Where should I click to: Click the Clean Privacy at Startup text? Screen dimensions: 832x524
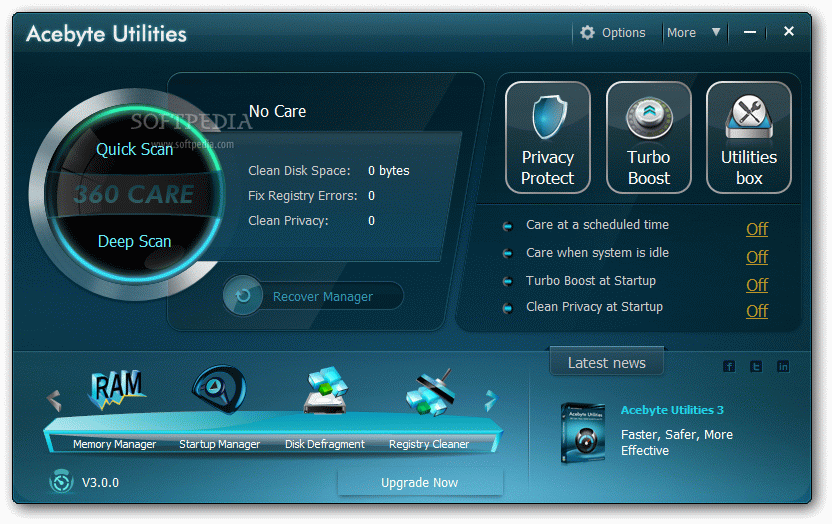594,307
